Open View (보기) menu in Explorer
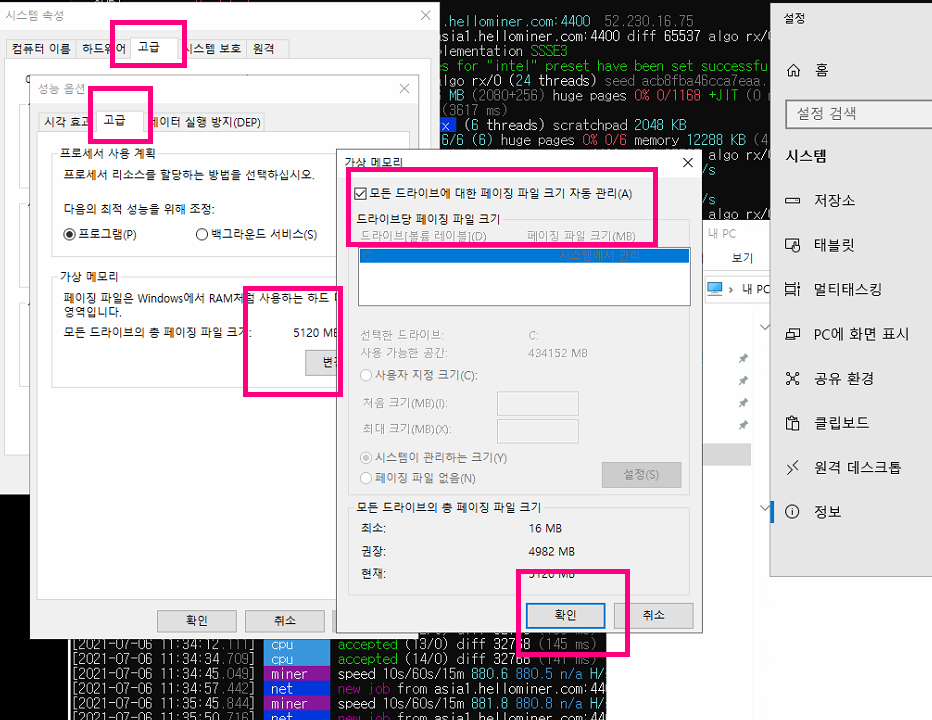932x720 pixels. tap(742, 257)
